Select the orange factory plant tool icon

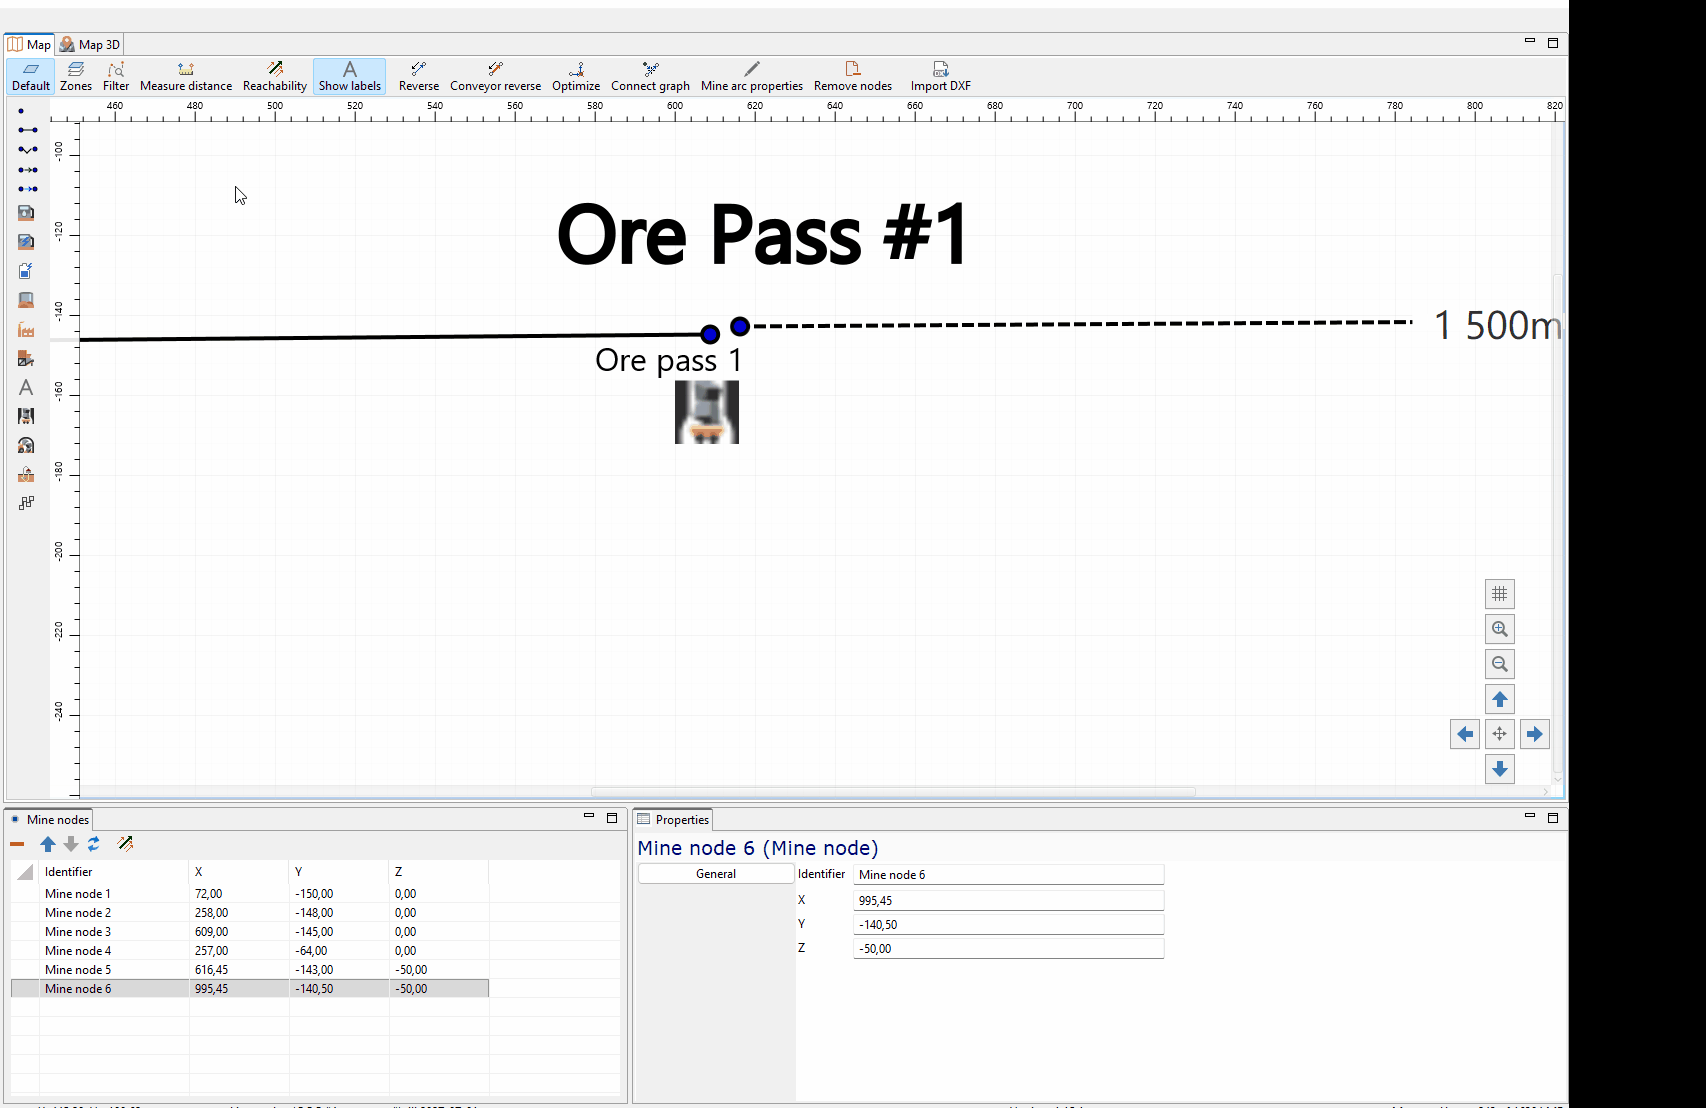pos(26,329)
